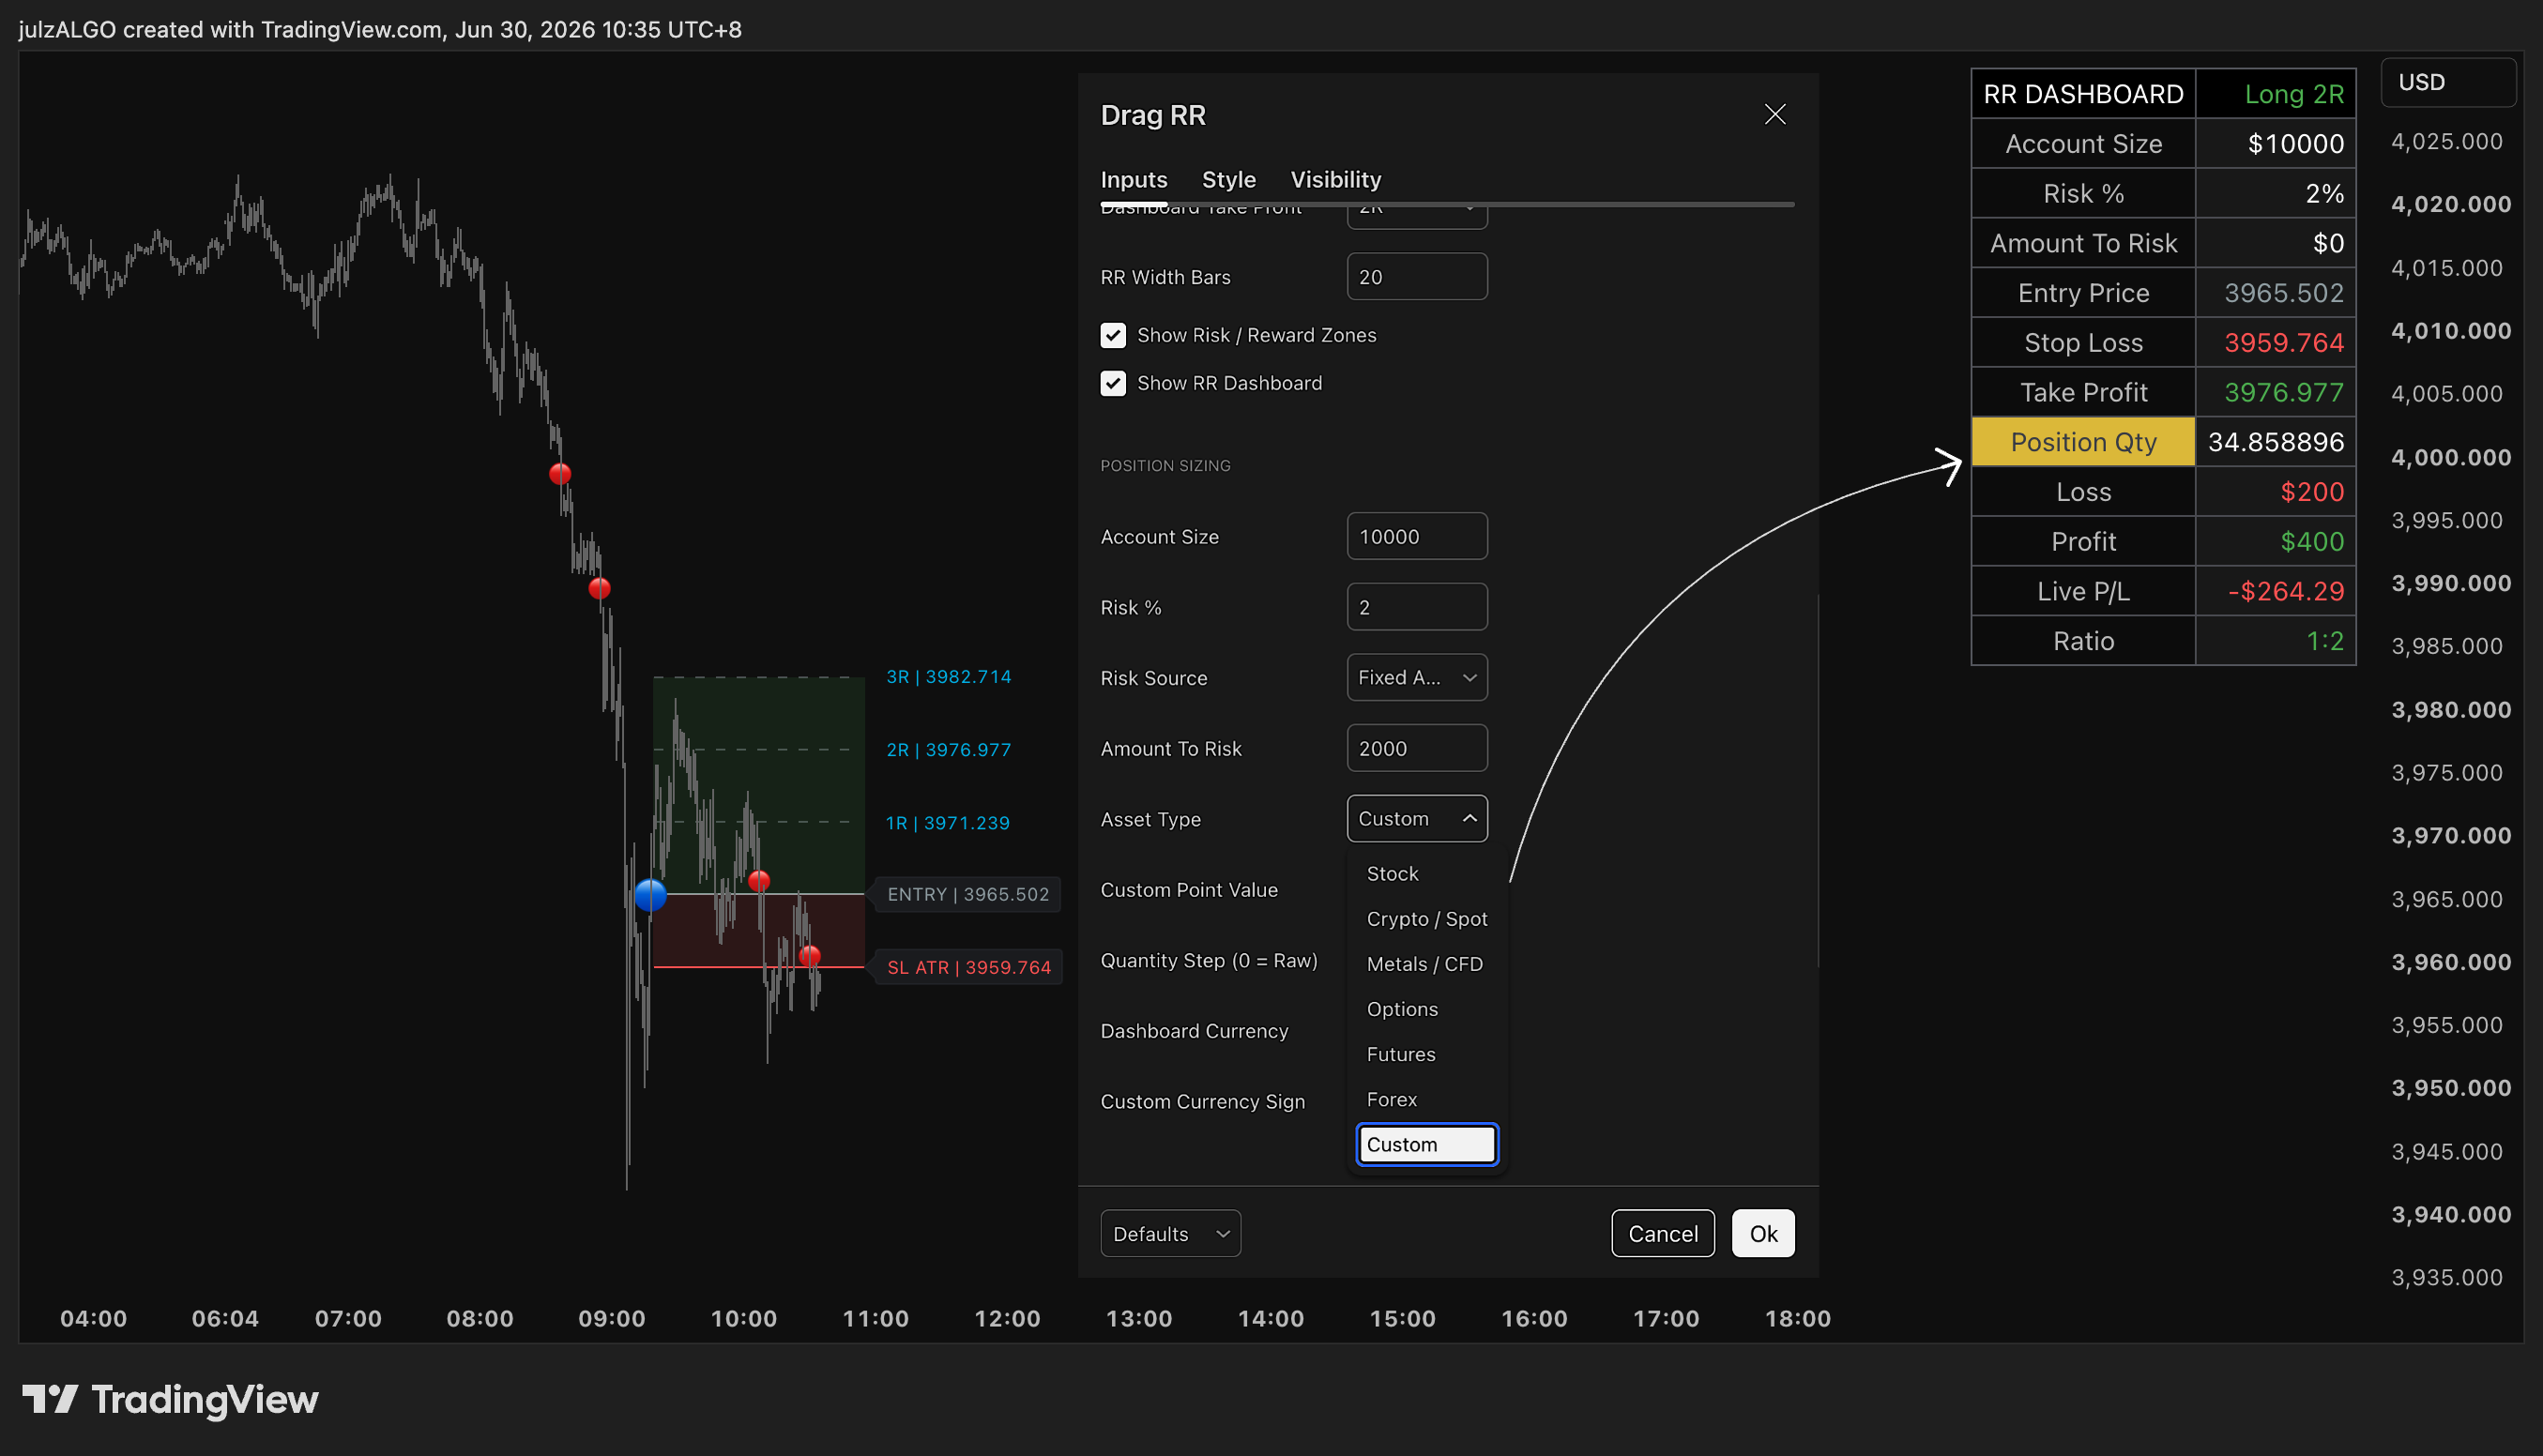Click the TradingView logo
2543x1456 pixels.
170,1399
